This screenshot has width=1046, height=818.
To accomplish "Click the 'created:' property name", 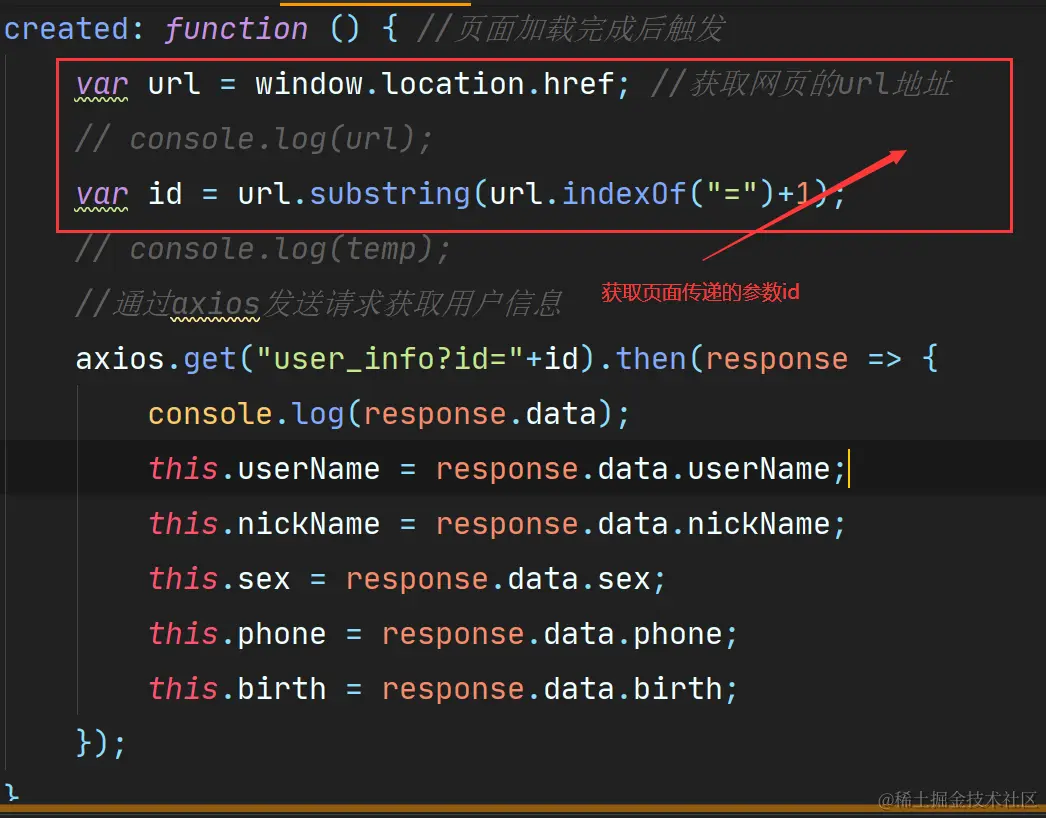I will 73,29.
